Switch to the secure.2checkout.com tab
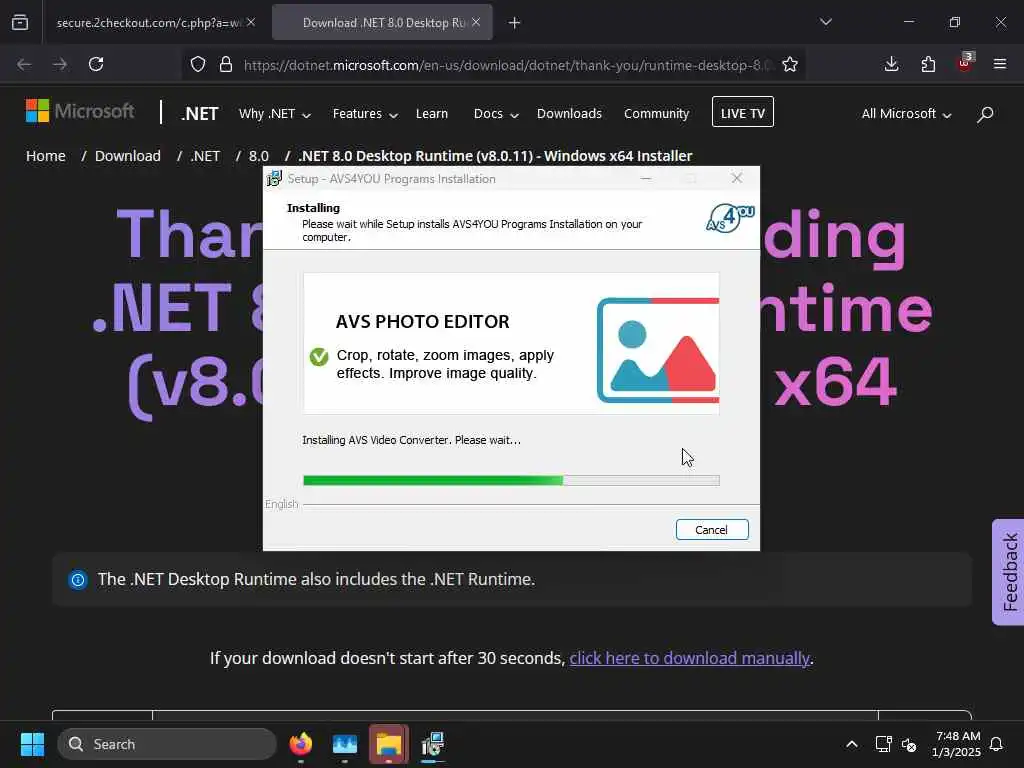This screenshot has width=1024, height=768. [x=147, y=23]
